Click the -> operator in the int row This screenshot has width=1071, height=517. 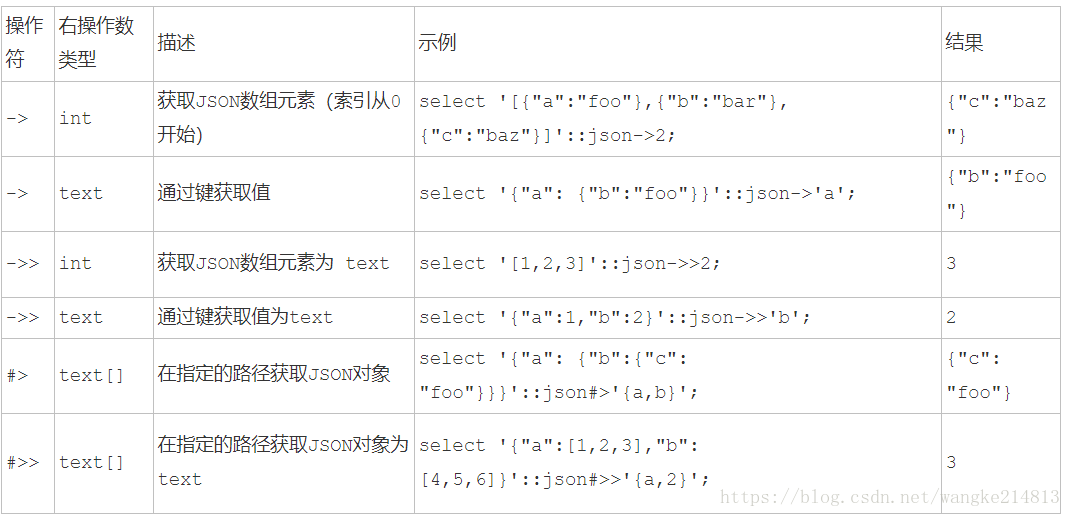pos(18,119)
